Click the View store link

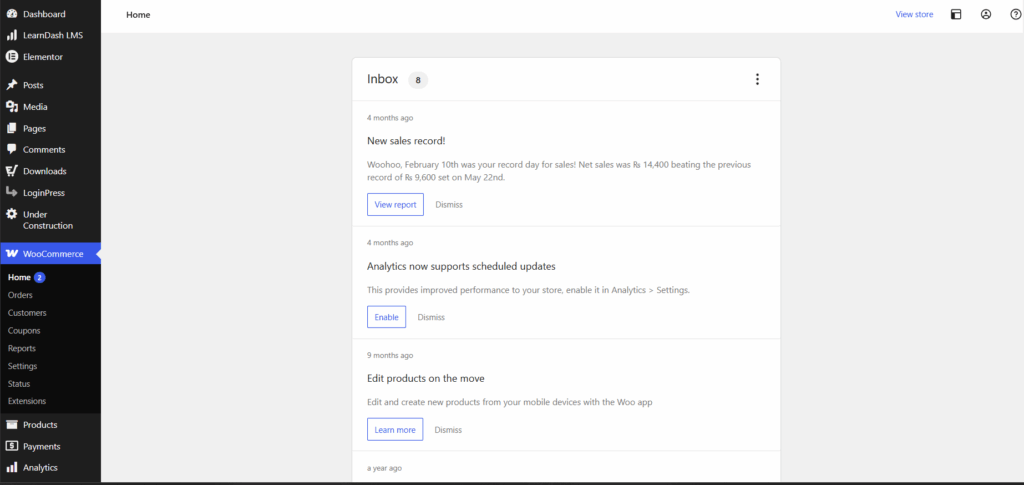tap(914, 14)
